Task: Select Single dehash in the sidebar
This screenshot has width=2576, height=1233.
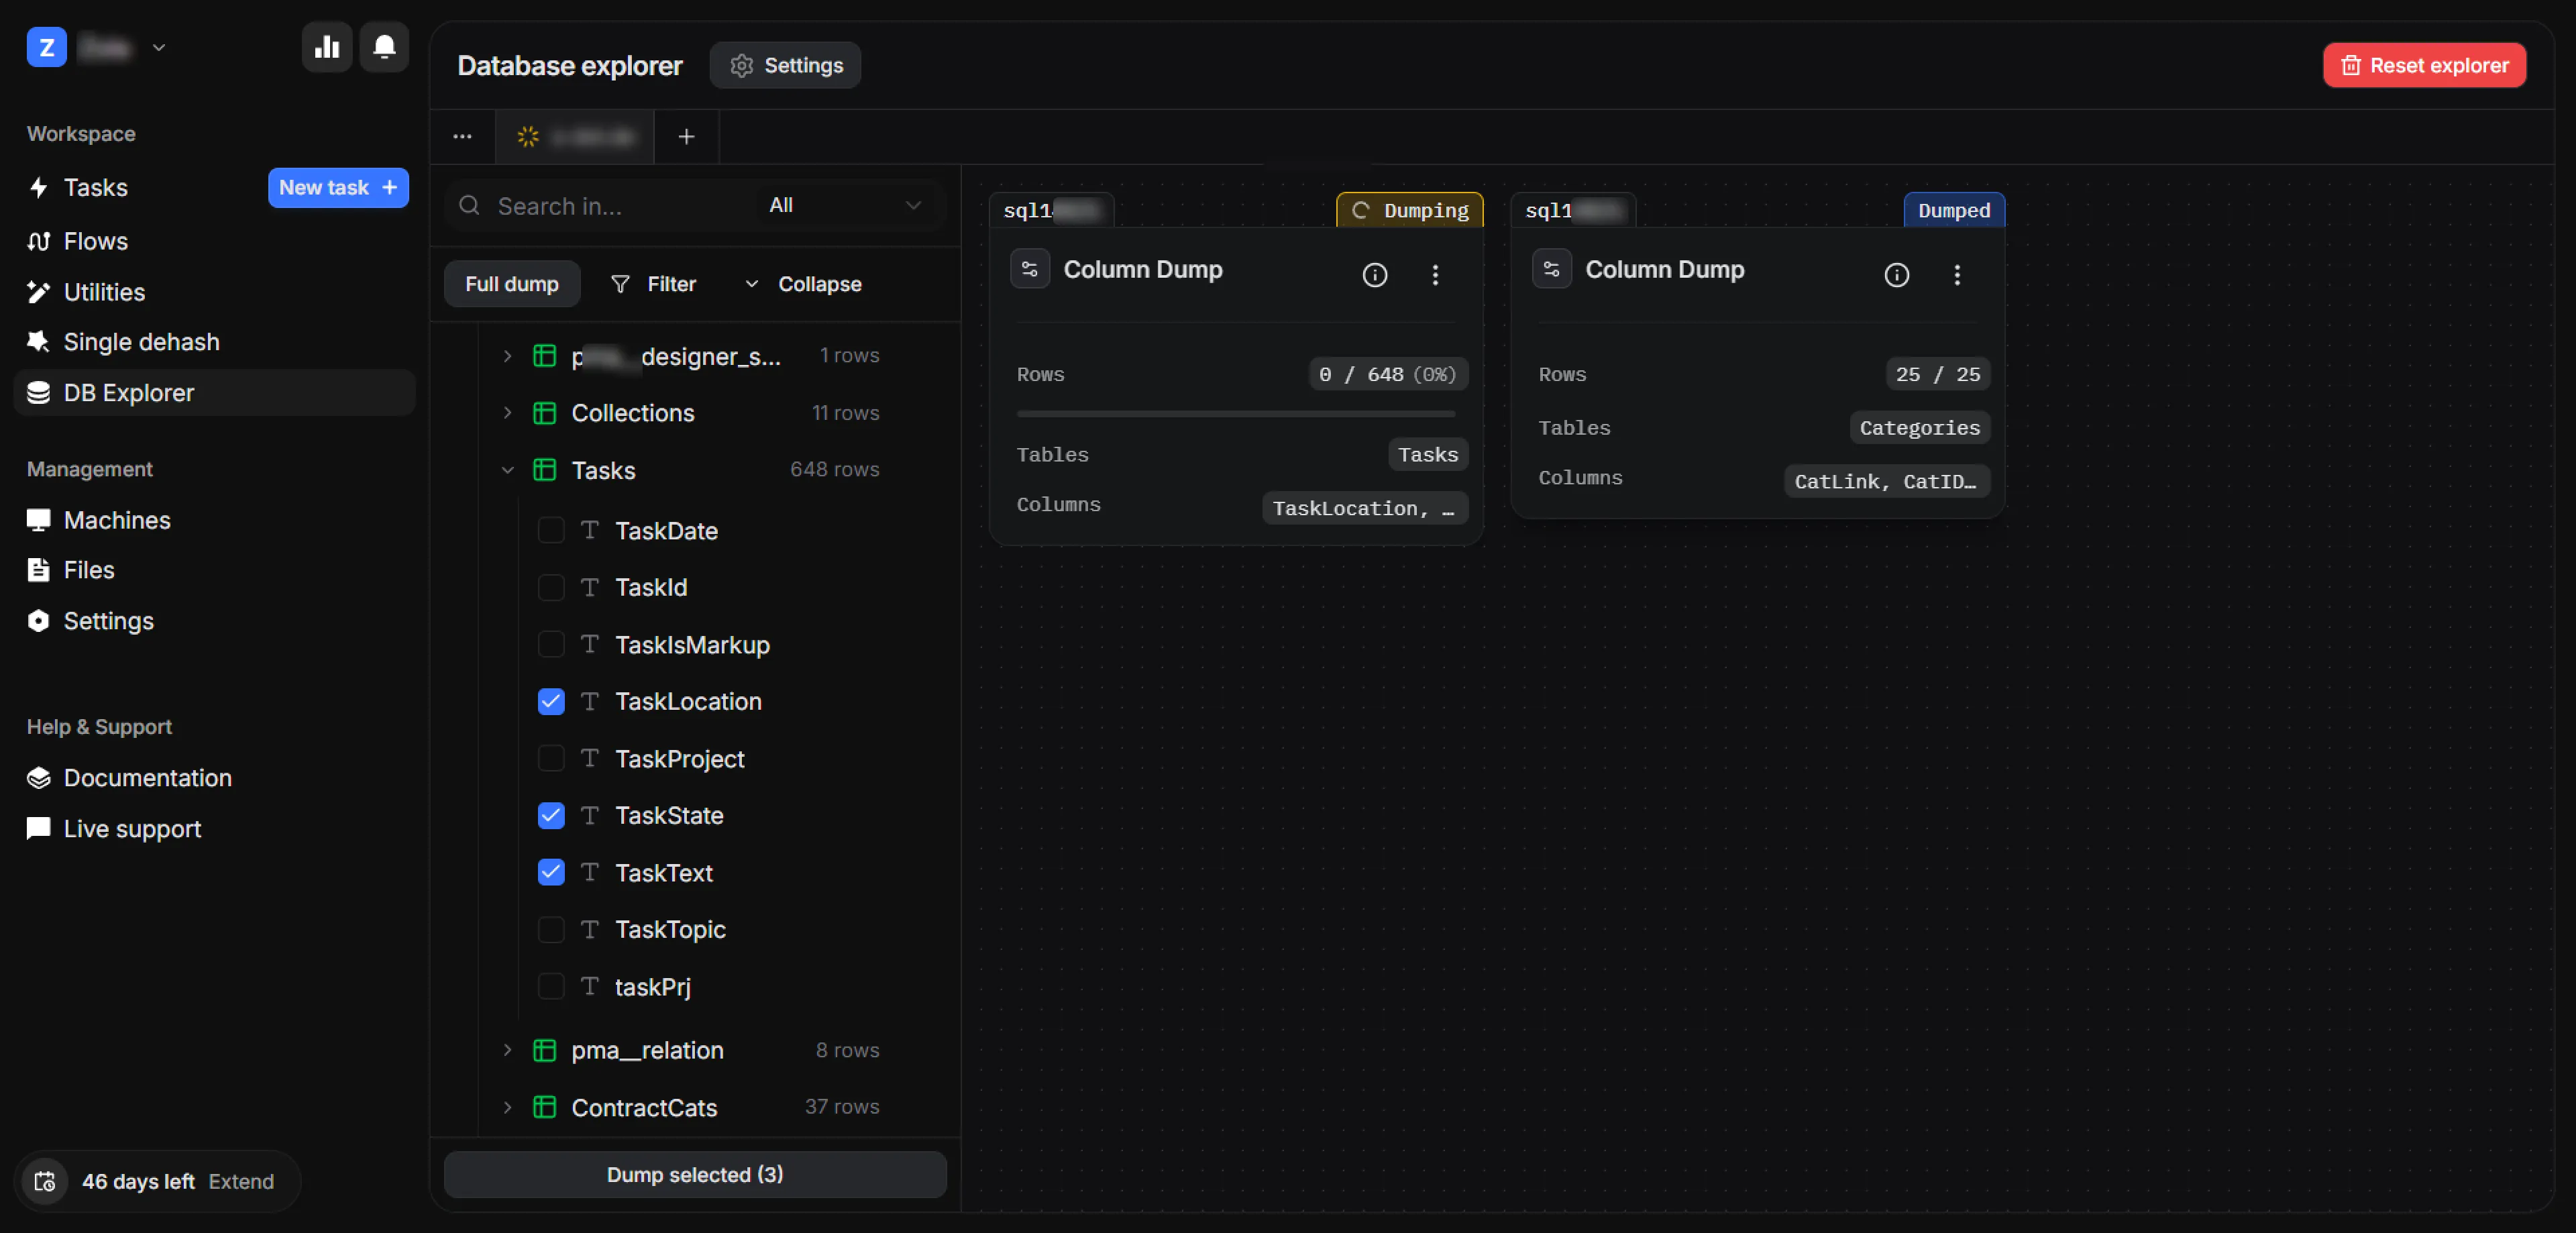Action: coord(141,341)
